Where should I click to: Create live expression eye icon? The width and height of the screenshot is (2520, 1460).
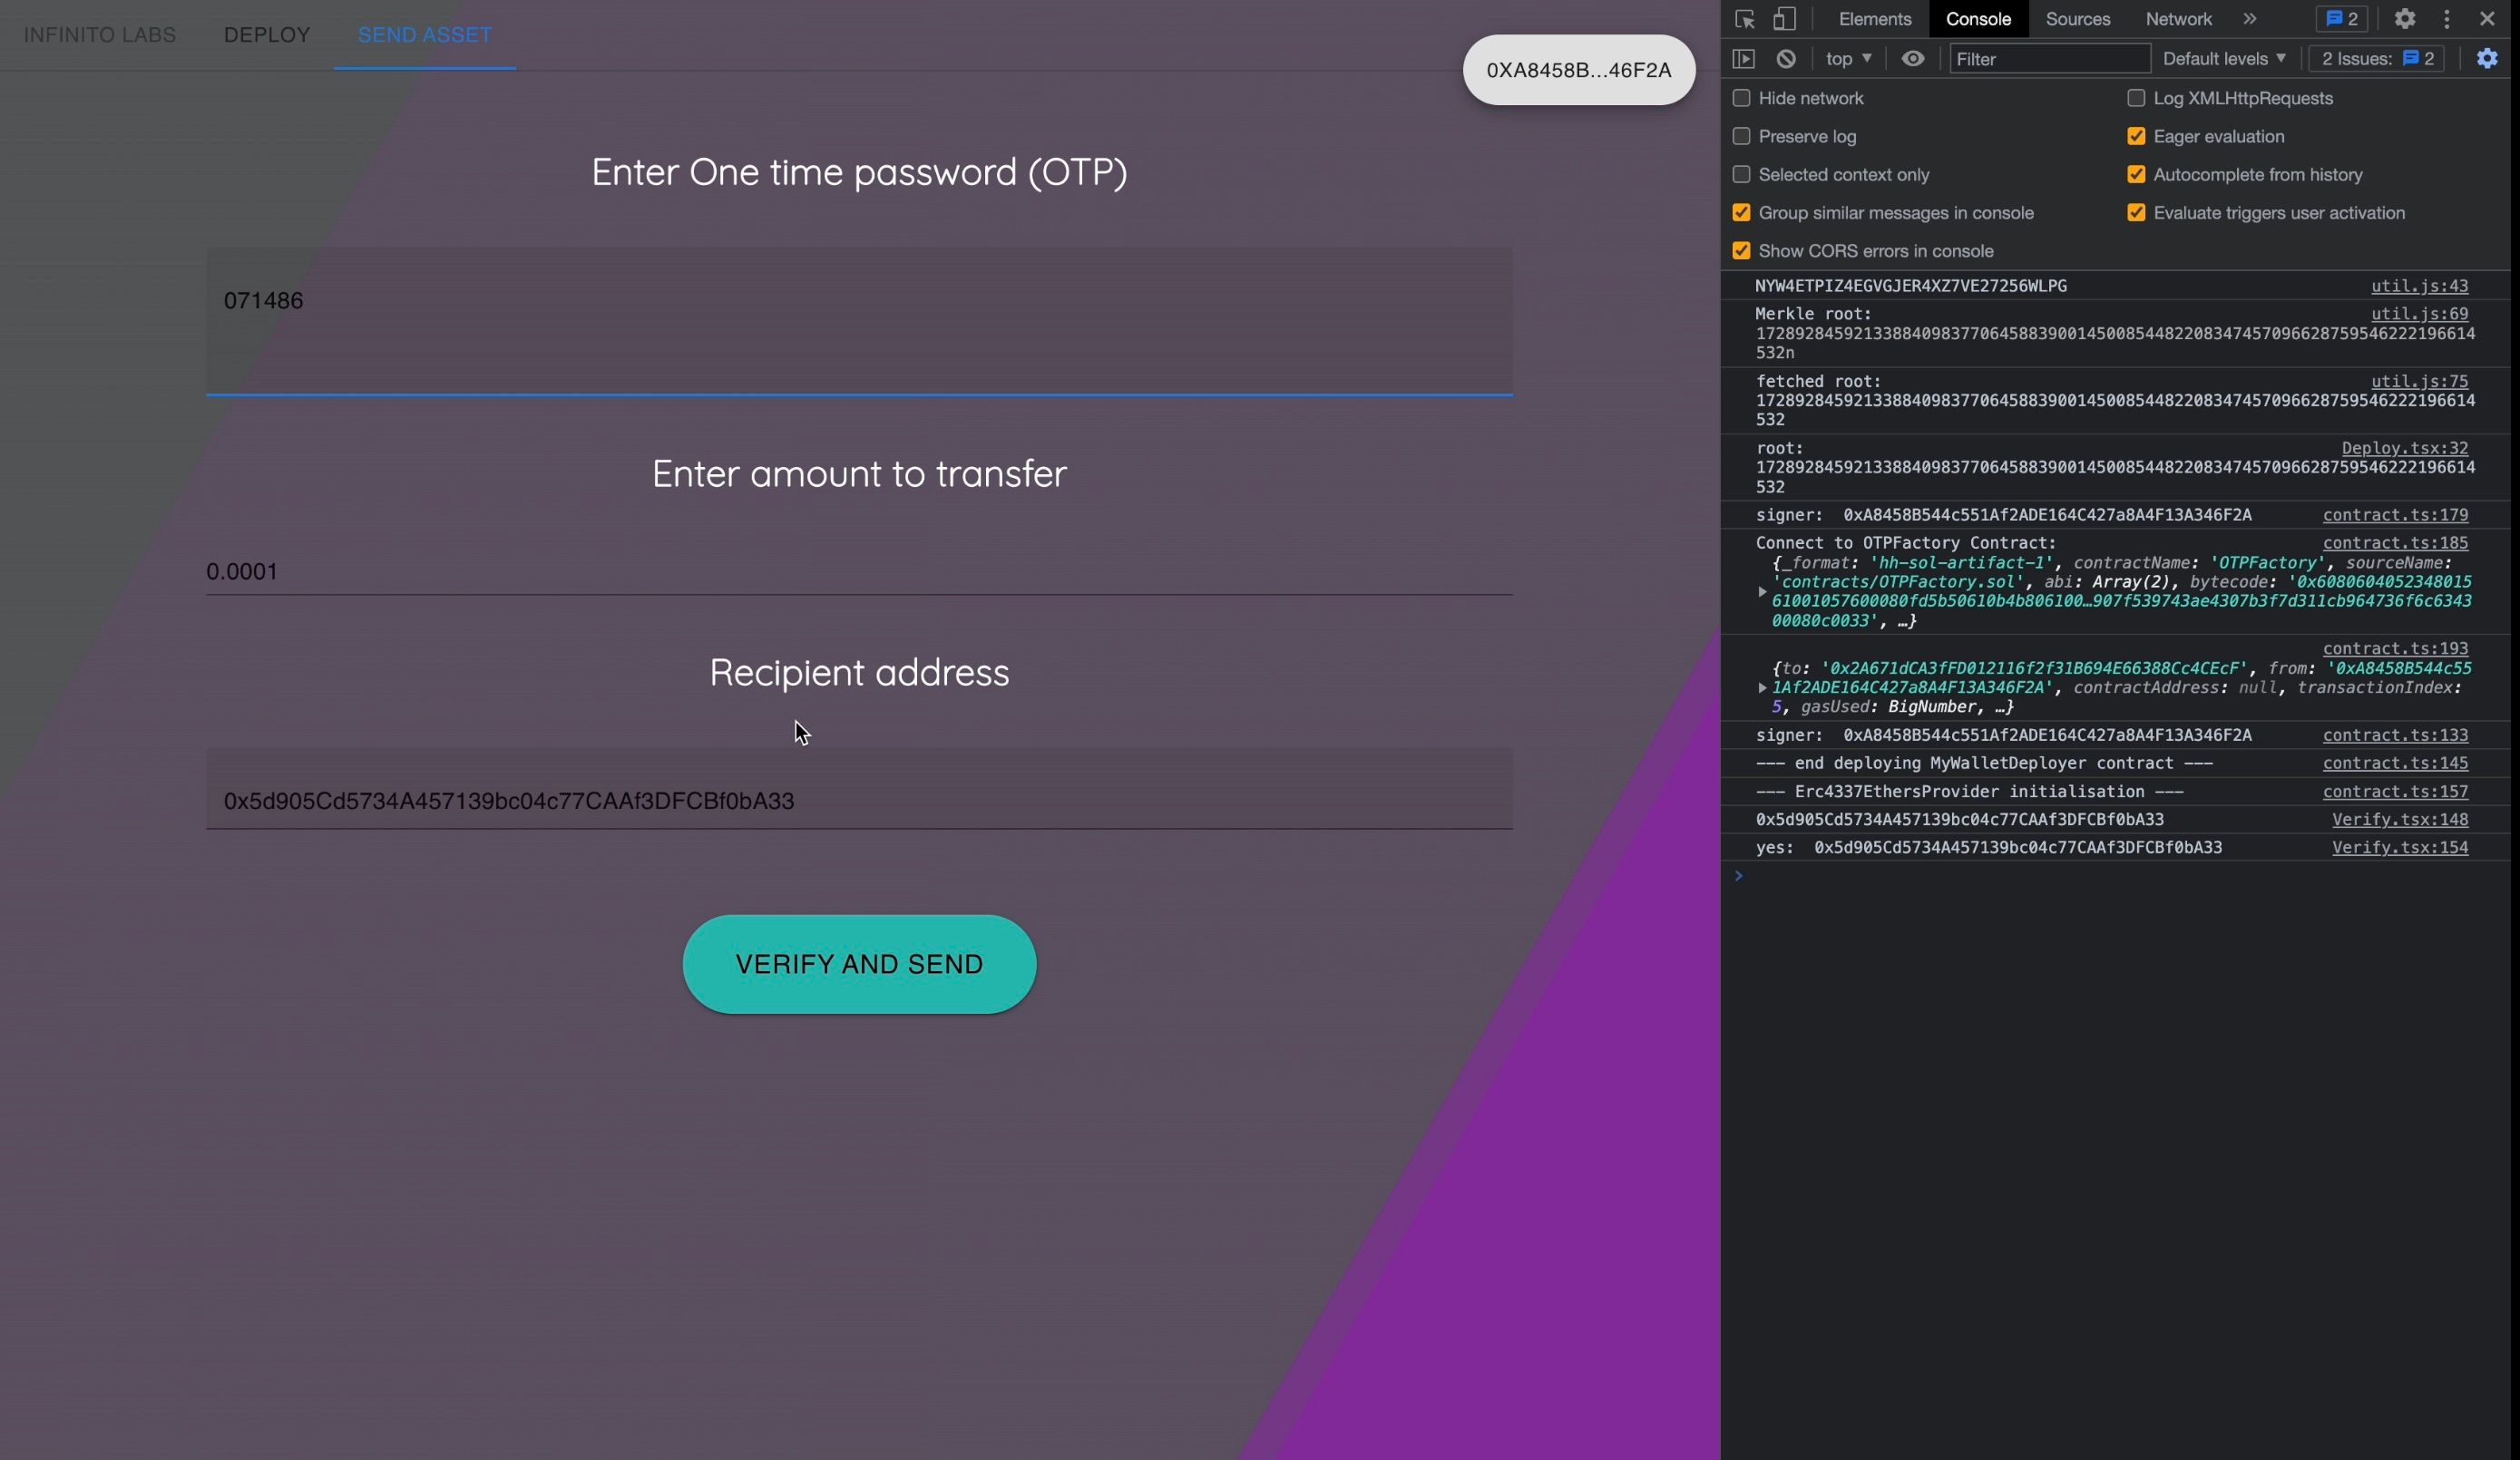coord(1913,59)
